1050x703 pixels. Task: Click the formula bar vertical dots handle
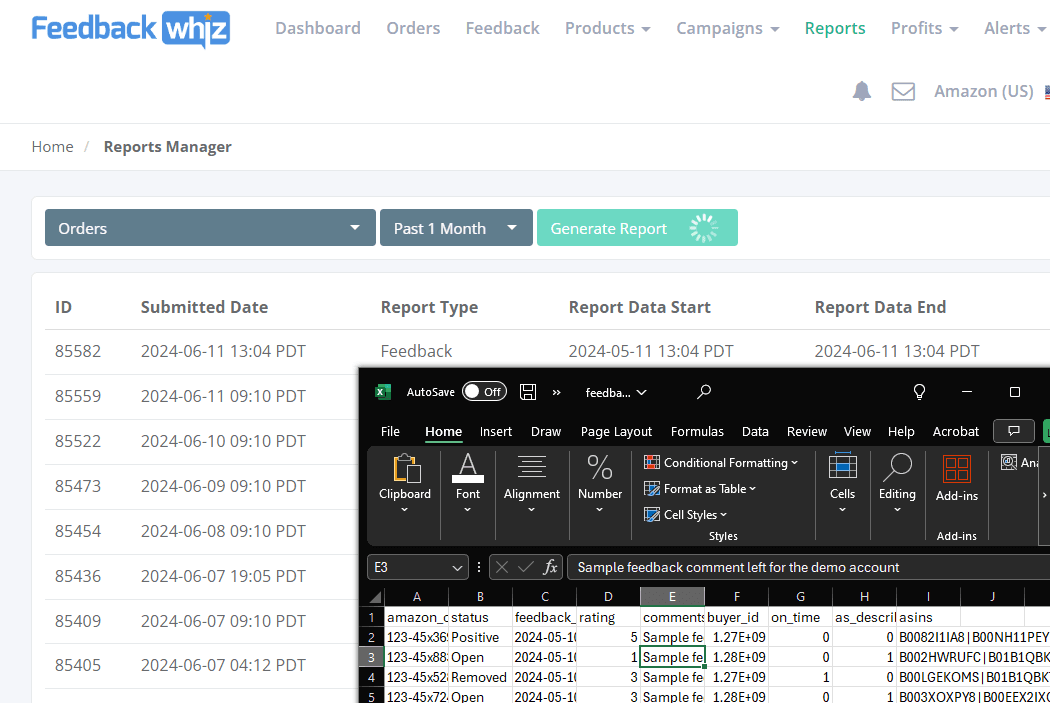(x=479, y=567)
